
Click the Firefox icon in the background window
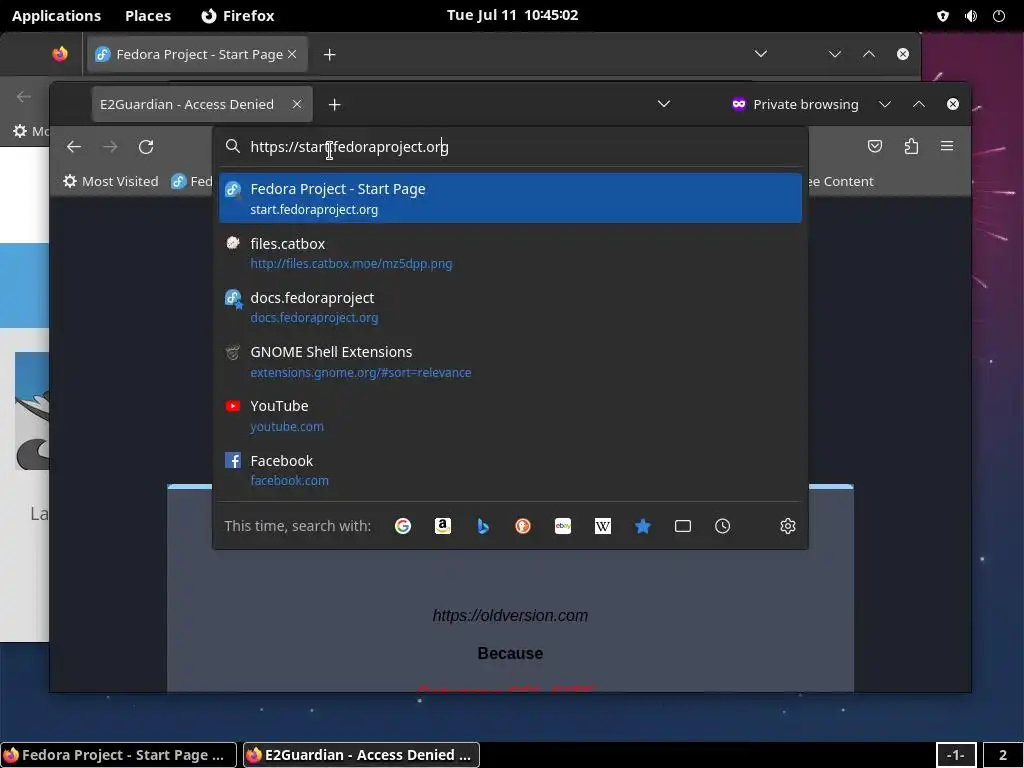60,54
